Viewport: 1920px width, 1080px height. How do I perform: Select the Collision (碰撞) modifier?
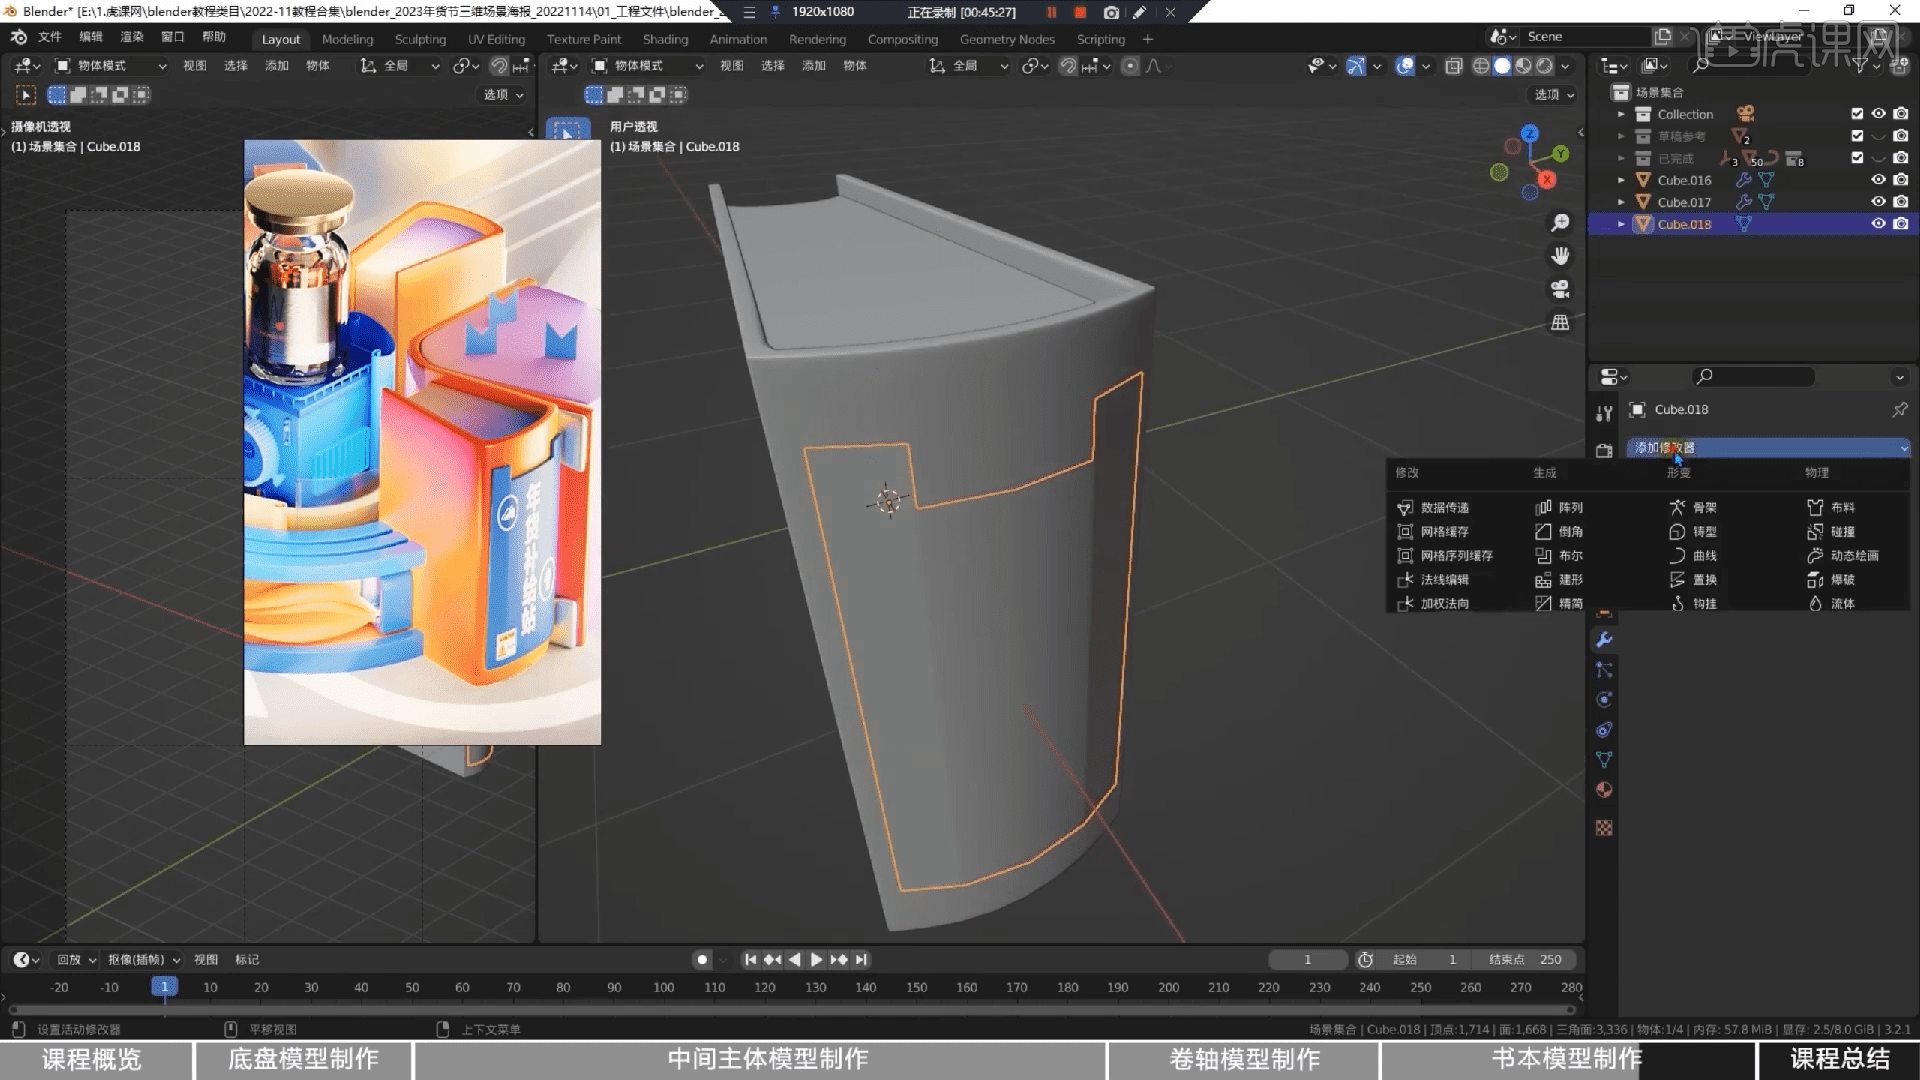tap(1831, 531)
